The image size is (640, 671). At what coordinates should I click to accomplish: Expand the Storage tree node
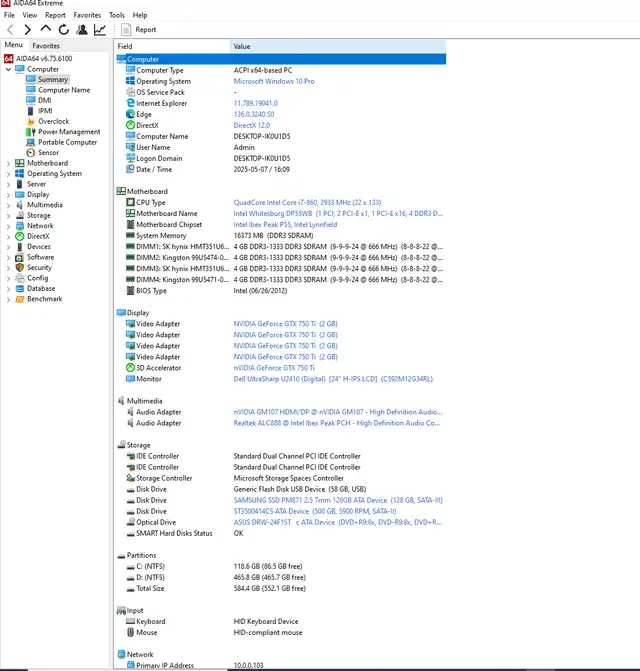tap(8, 216)
